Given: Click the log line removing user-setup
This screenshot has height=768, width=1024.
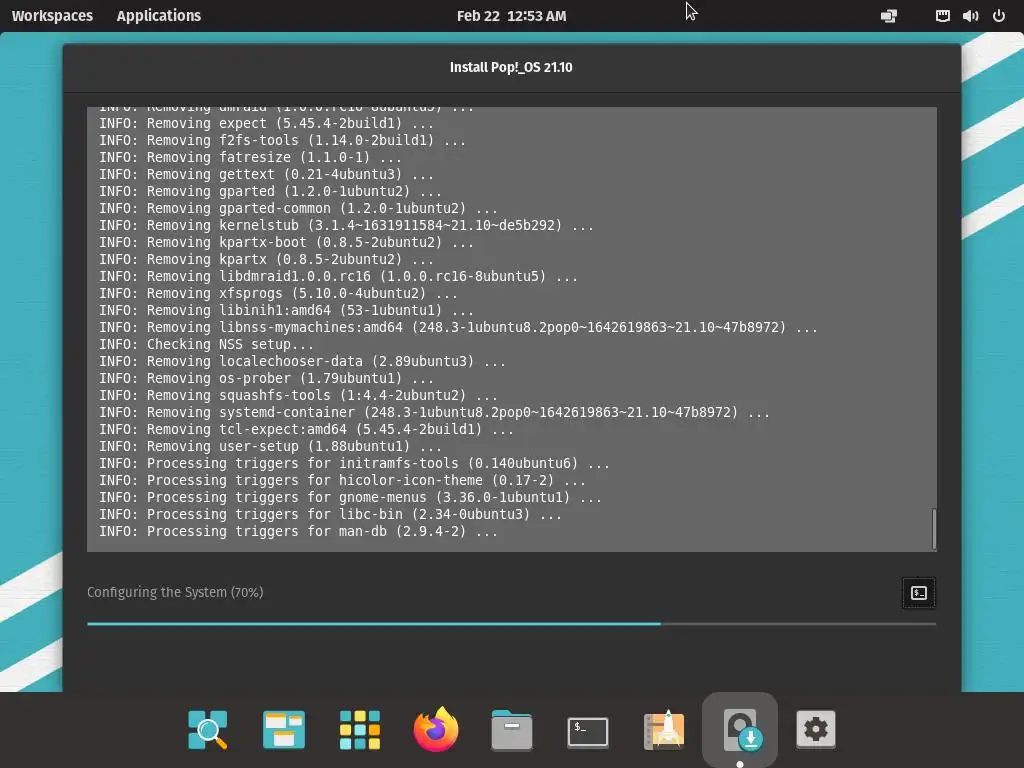Looking at the screenshot, I should point(270,446).
